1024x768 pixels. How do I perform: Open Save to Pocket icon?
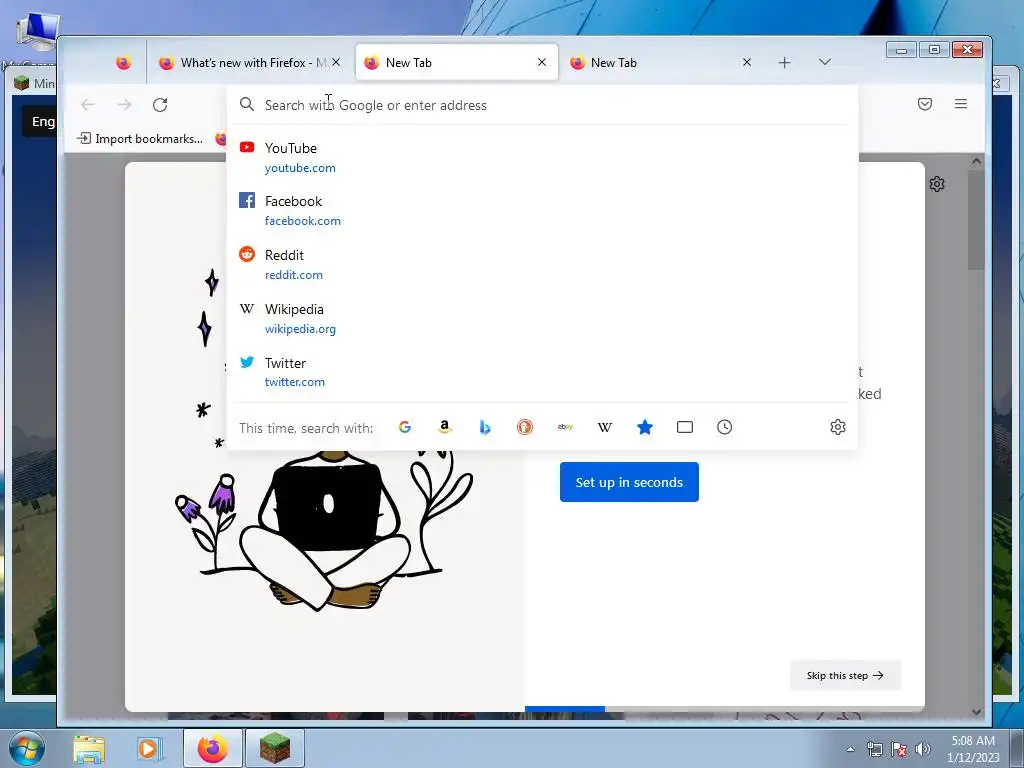point(925,104)
